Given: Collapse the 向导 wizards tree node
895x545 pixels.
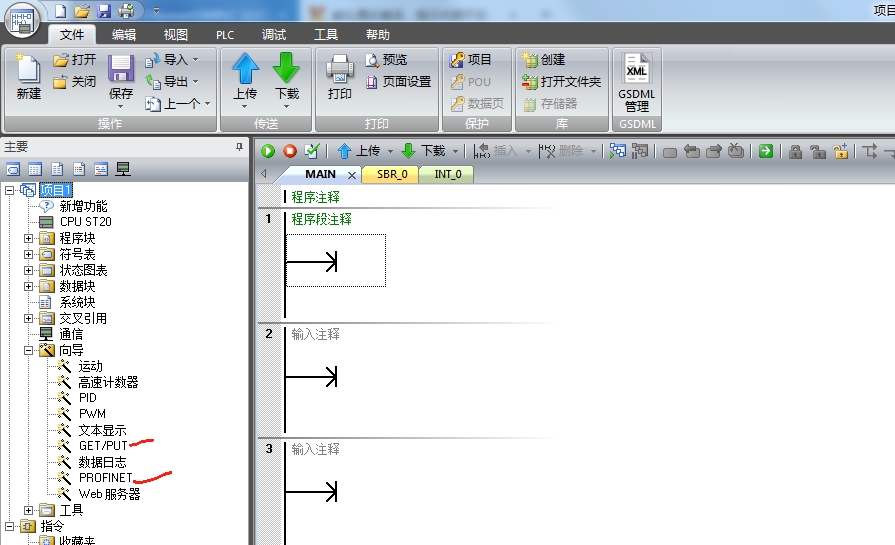Looking at the screenshot, I should point(29,350).
